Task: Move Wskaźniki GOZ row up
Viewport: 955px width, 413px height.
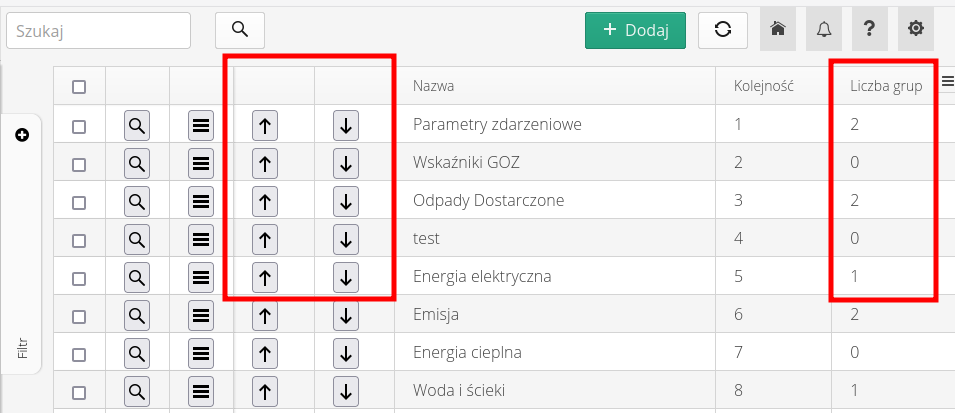Action: pos(264,163)
